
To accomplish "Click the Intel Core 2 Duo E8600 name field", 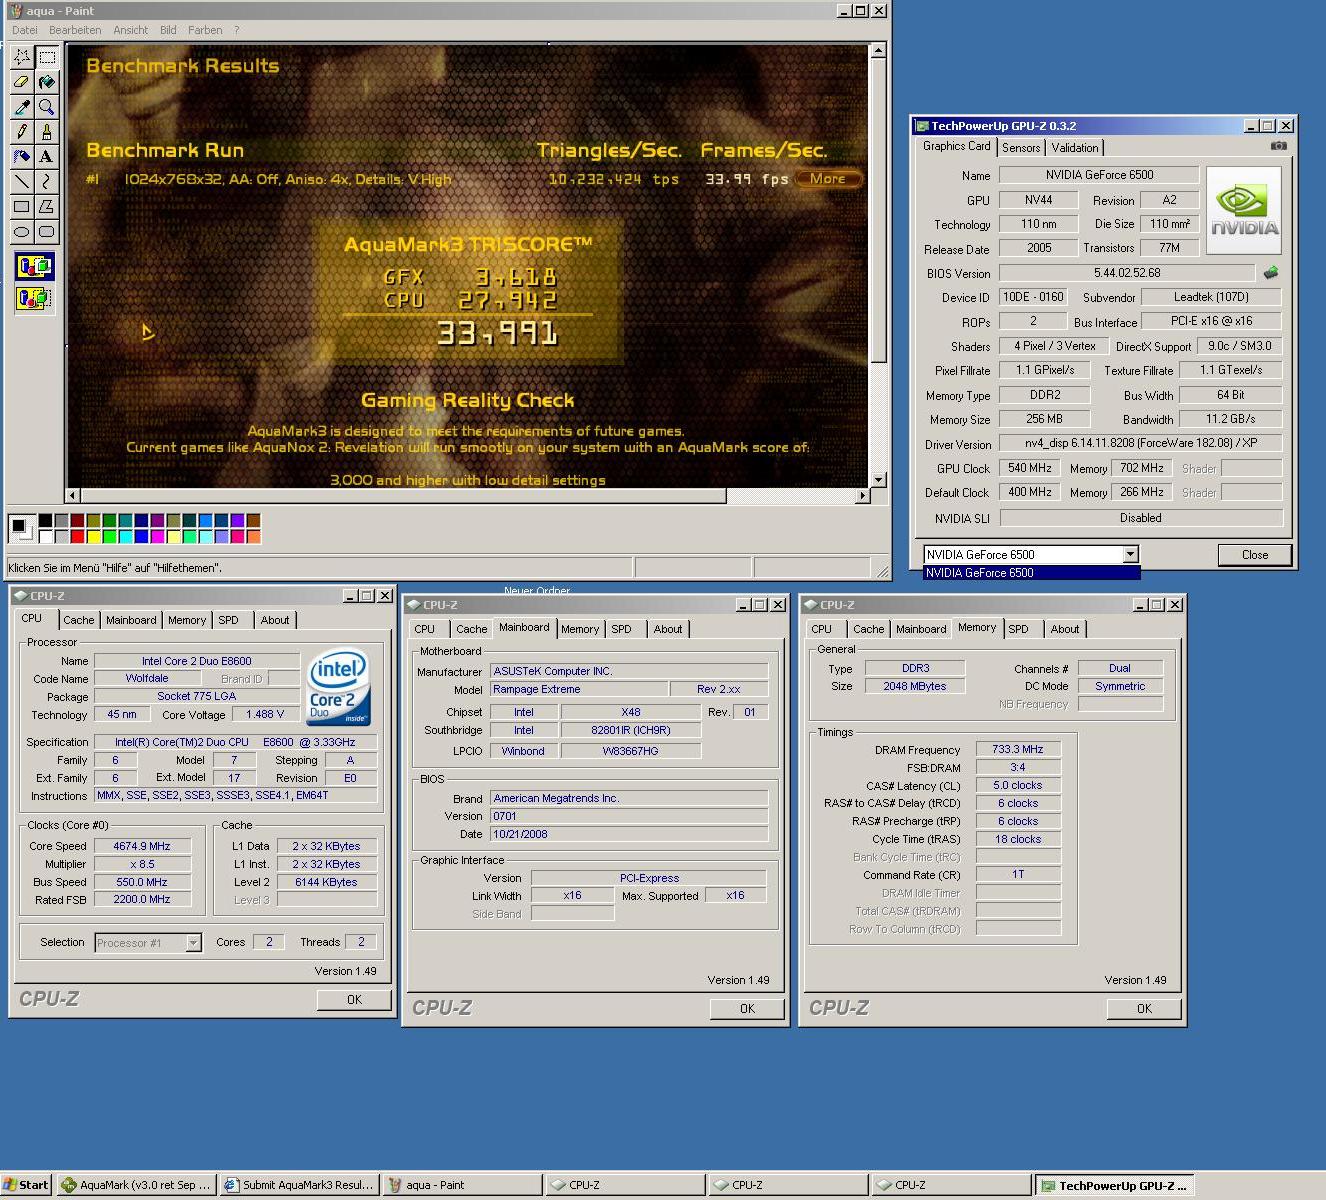I will point(197,661).
